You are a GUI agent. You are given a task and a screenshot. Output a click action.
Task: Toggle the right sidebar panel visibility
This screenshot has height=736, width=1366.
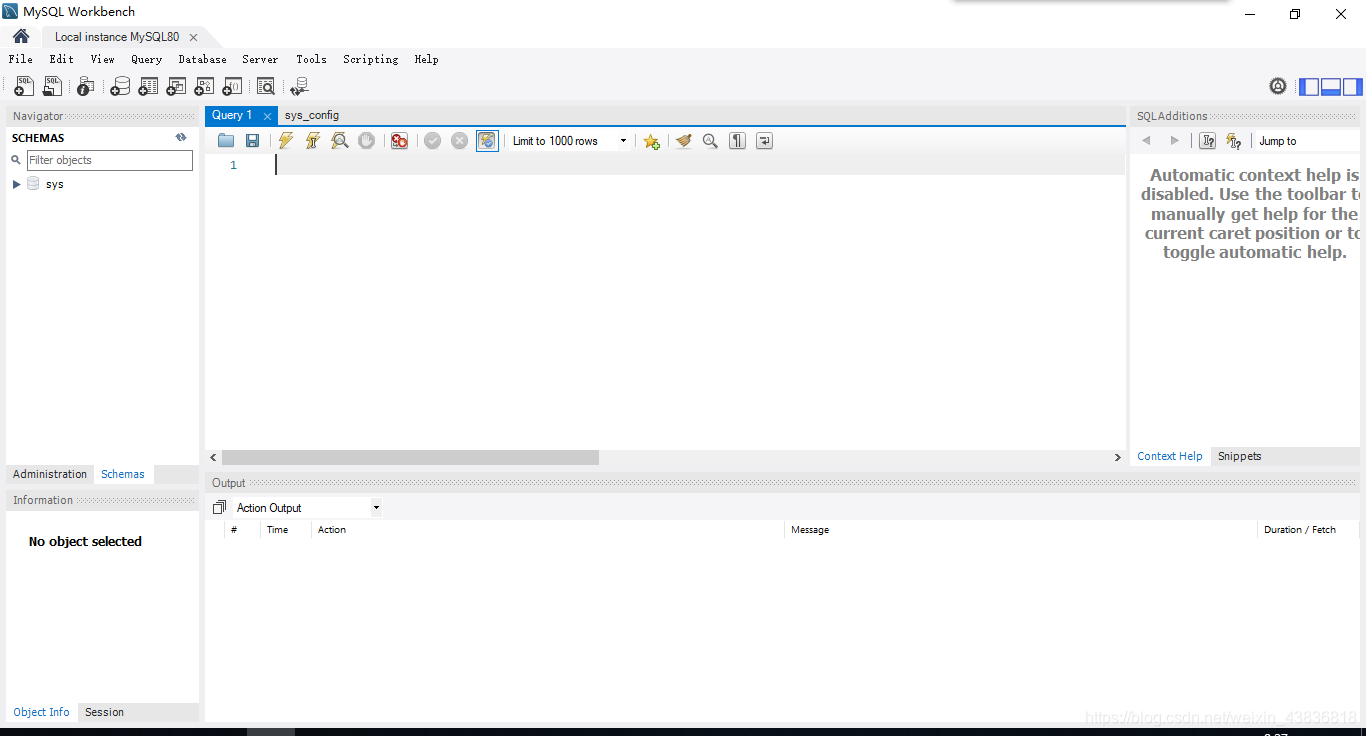pyautogui.click(x=1353, y=86)
